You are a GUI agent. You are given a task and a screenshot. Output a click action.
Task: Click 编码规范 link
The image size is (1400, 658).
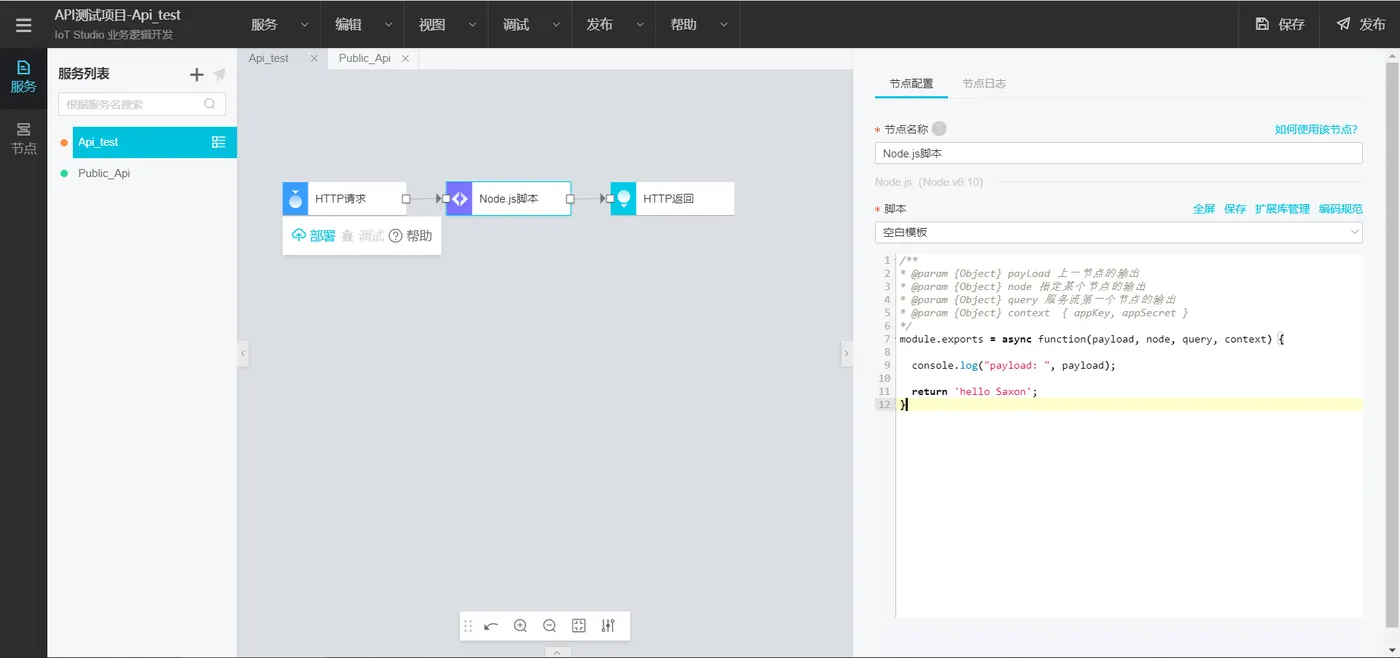1340,209
